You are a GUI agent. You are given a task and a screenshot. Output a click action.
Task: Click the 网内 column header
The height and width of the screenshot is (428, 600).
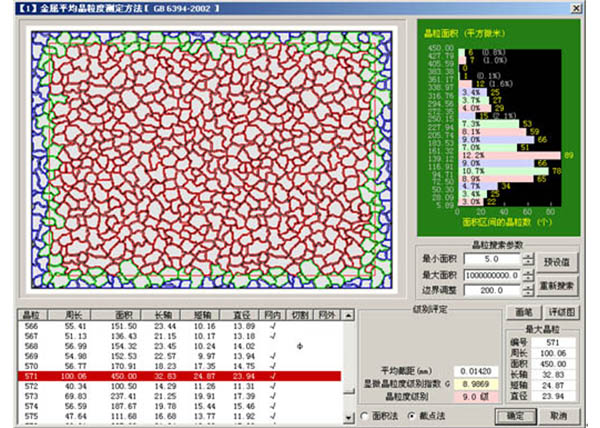pyautogui.click(x=273, y=315)
